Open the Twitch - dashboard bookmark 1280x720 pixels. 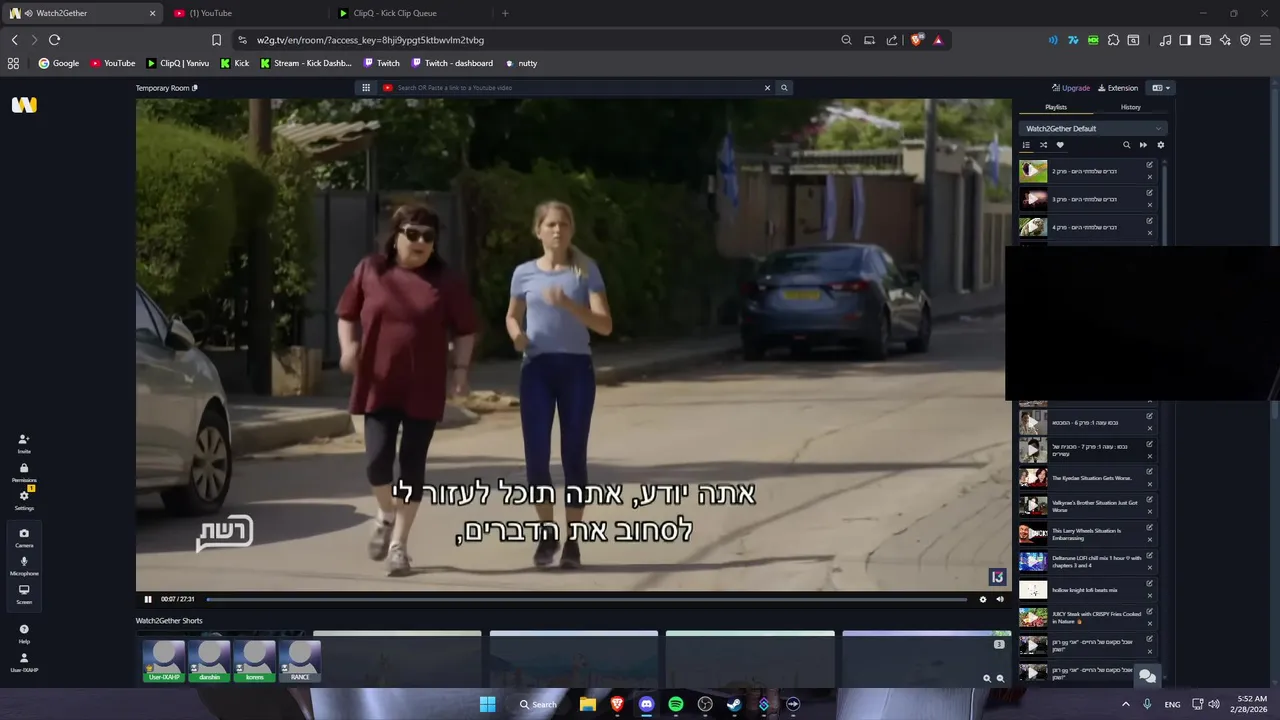(451, 63)
